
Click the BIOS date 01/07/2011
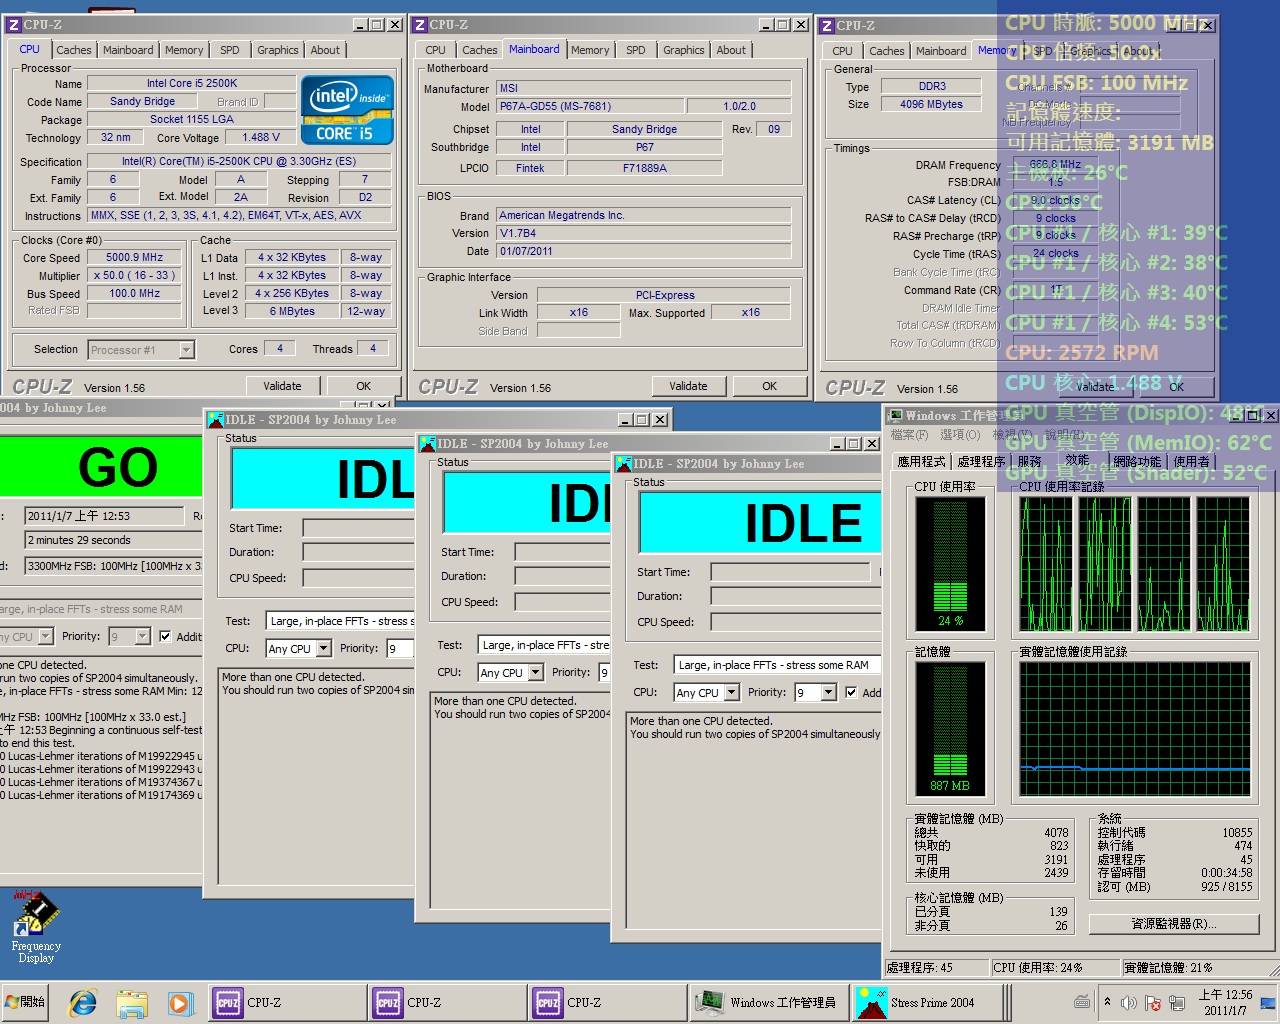(644, 251)
